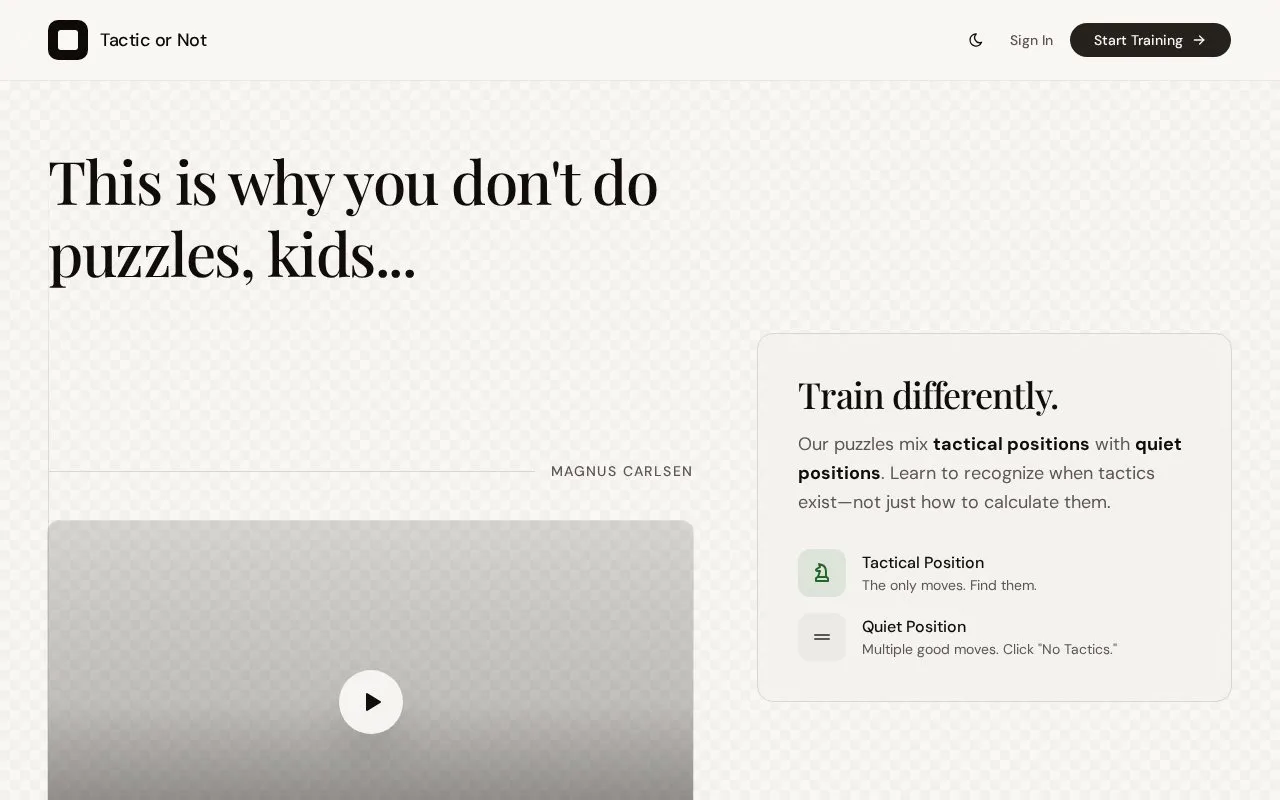The height and width of the screenshot is (800, 1280).
Task: Click the "MAGNUS CARLSEN" attribution text
Action: click(x=622, y=471)
